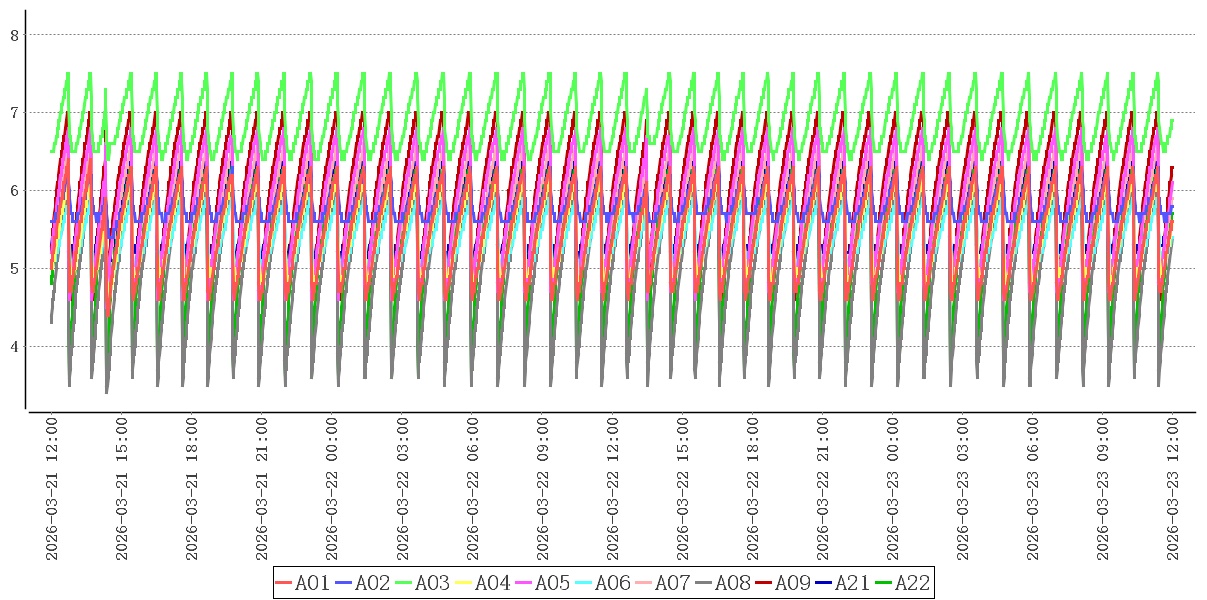1207x600 pixels.
Task: Click the y-axis value 6 label
Action: coord(14,191)
